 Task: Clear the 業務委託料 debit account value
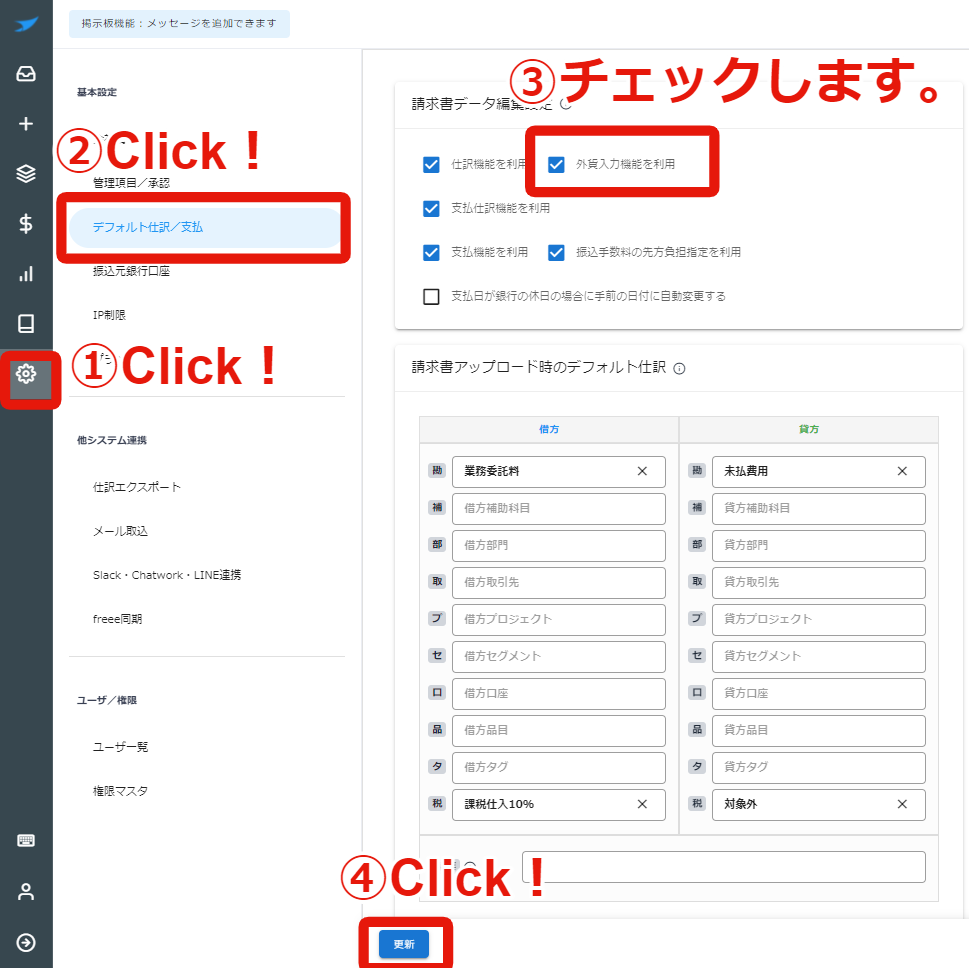[642, 471]
